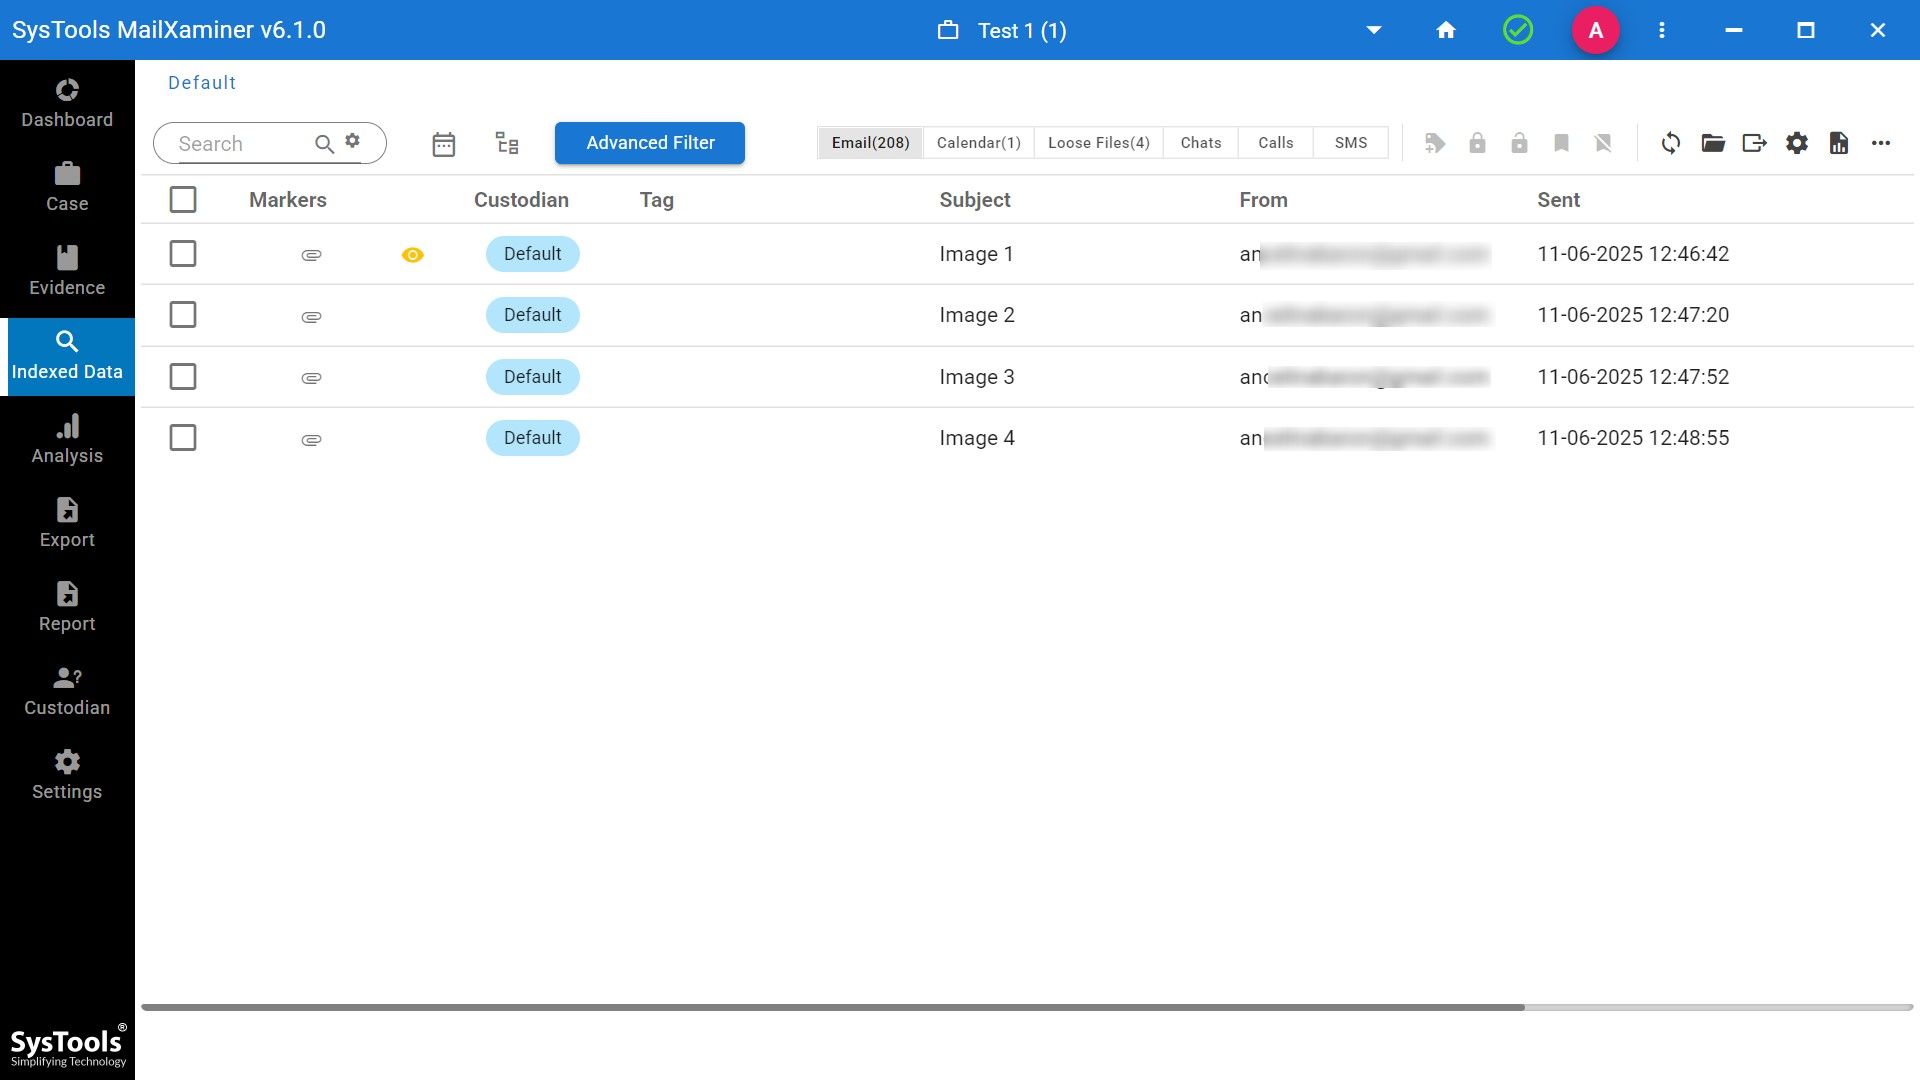
Task: Click the Default breadcrumb link
Action: [x=202, y=83]
